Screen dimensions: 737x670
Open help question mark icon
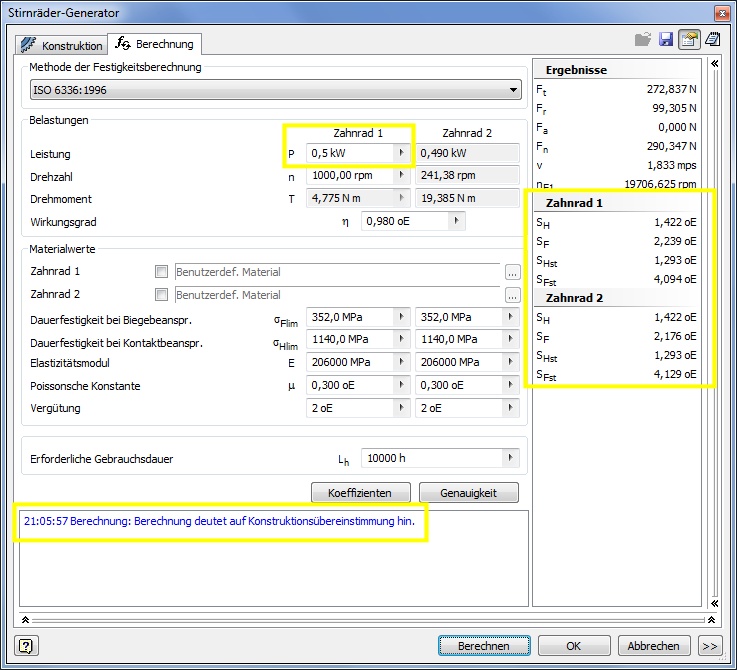[26, 646]
